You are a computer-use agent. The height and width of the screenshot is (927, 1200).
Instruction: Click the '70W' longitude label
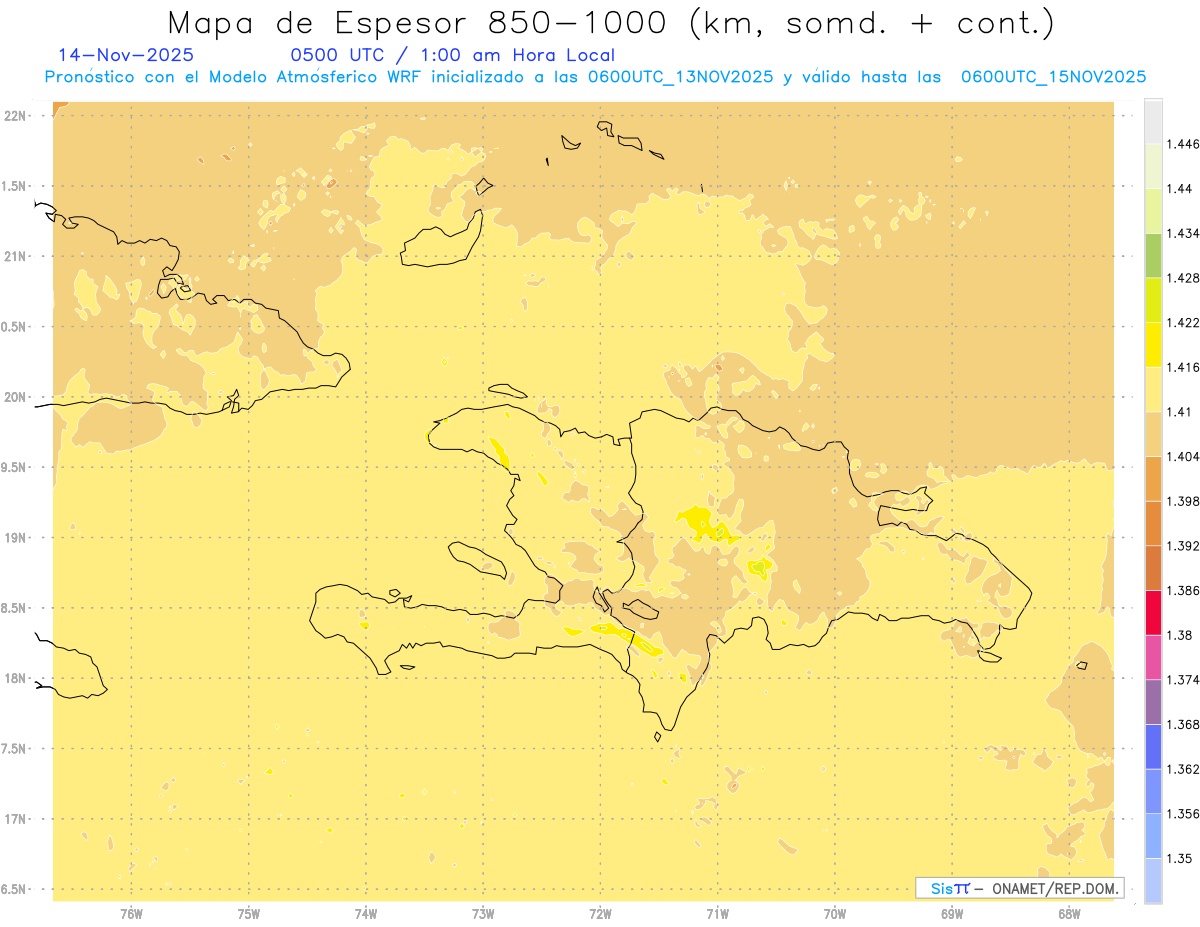pos(835,914)
